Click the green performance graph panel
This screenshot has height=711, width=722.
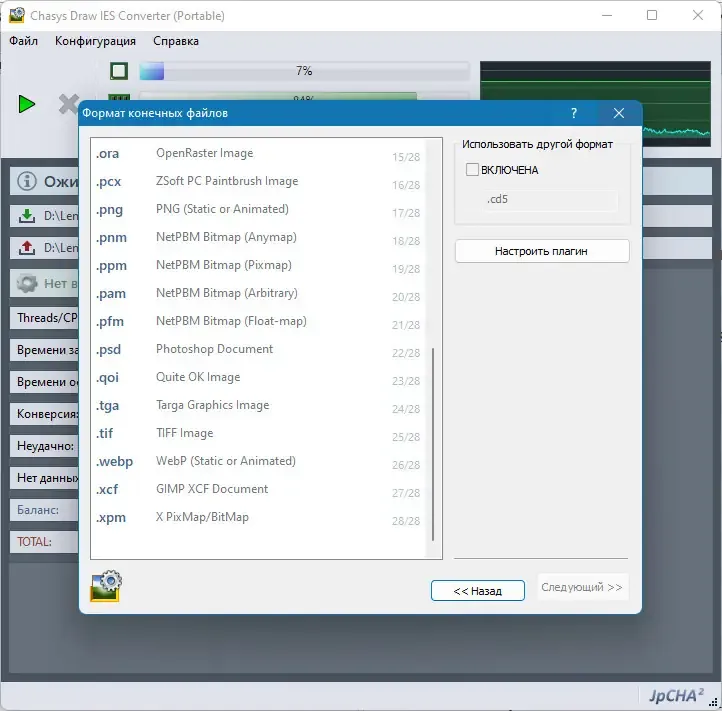point(595,103)
